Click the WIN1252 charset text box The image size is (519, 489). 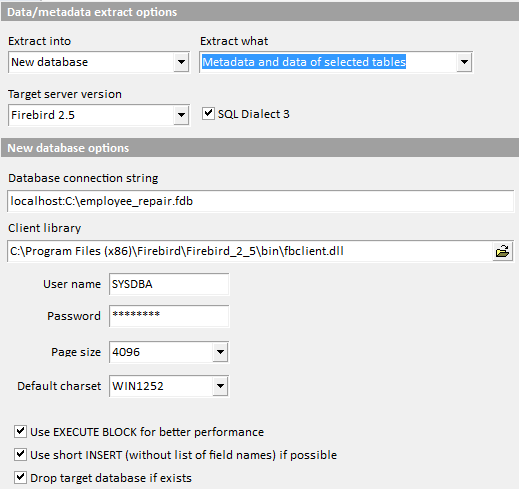(161, 386)
